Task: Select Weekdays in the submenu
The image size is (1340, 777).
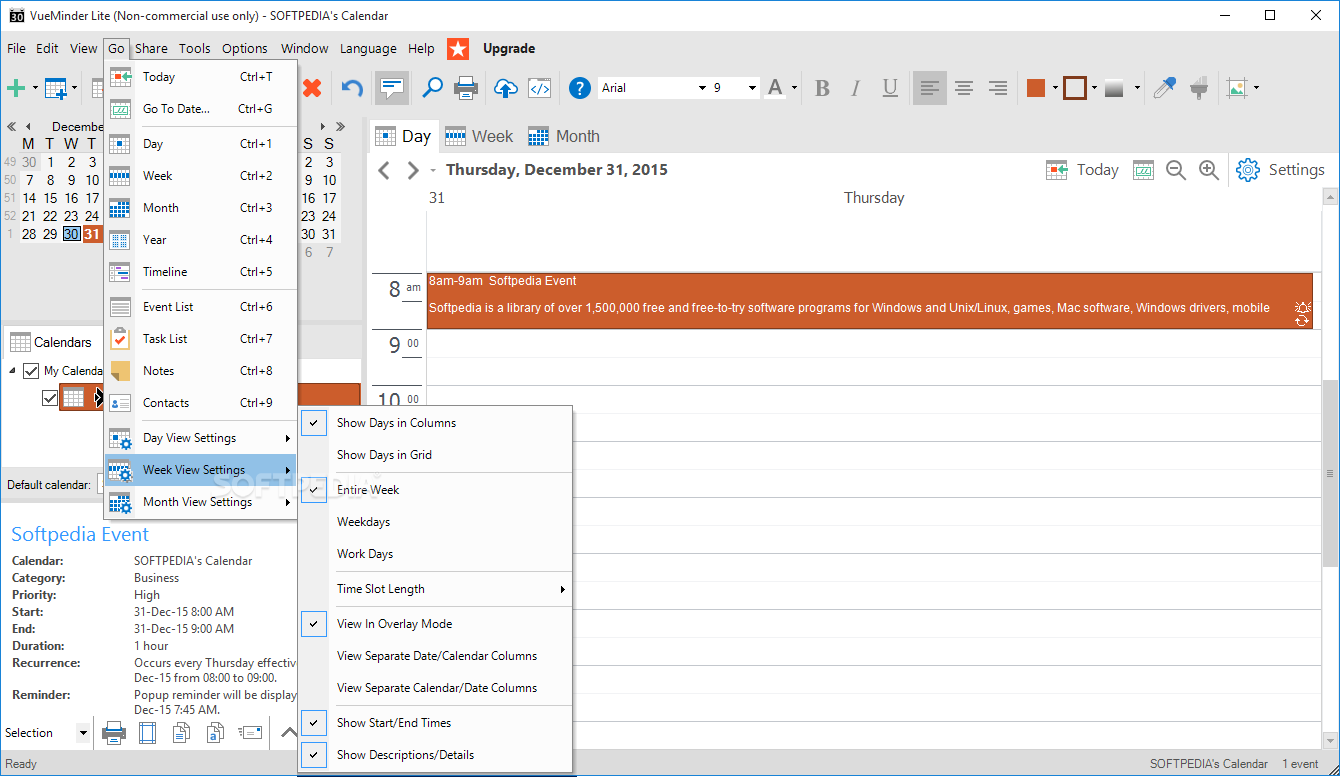Action: 435,522
